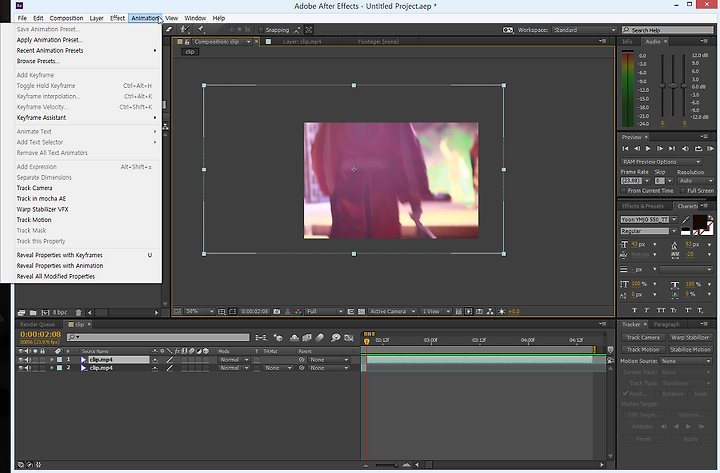Toggle the Draft 3D icon in the timeline
This screenshot has width=720, height=473.
coord(278,338)
